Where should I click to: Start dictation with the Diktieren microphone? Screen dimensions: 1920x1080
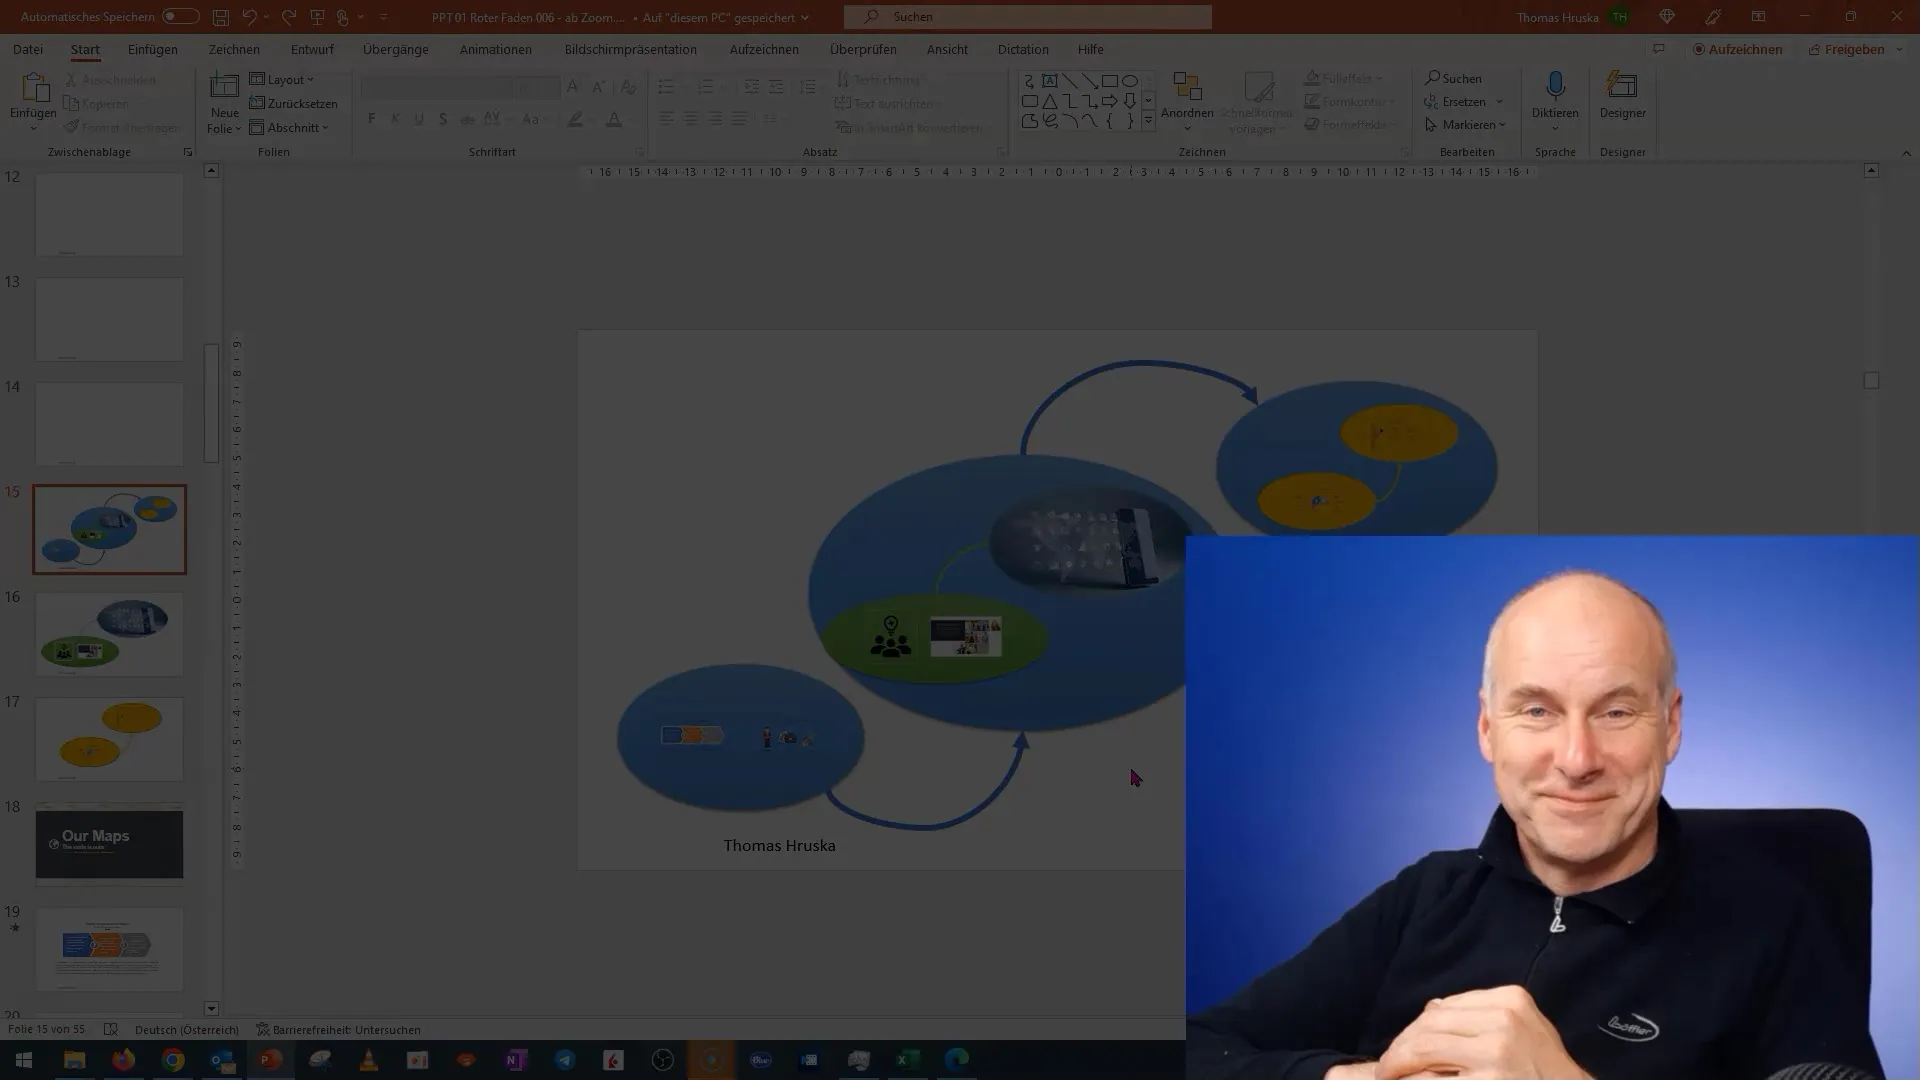pyautogui.click(x=1555, y=86)
